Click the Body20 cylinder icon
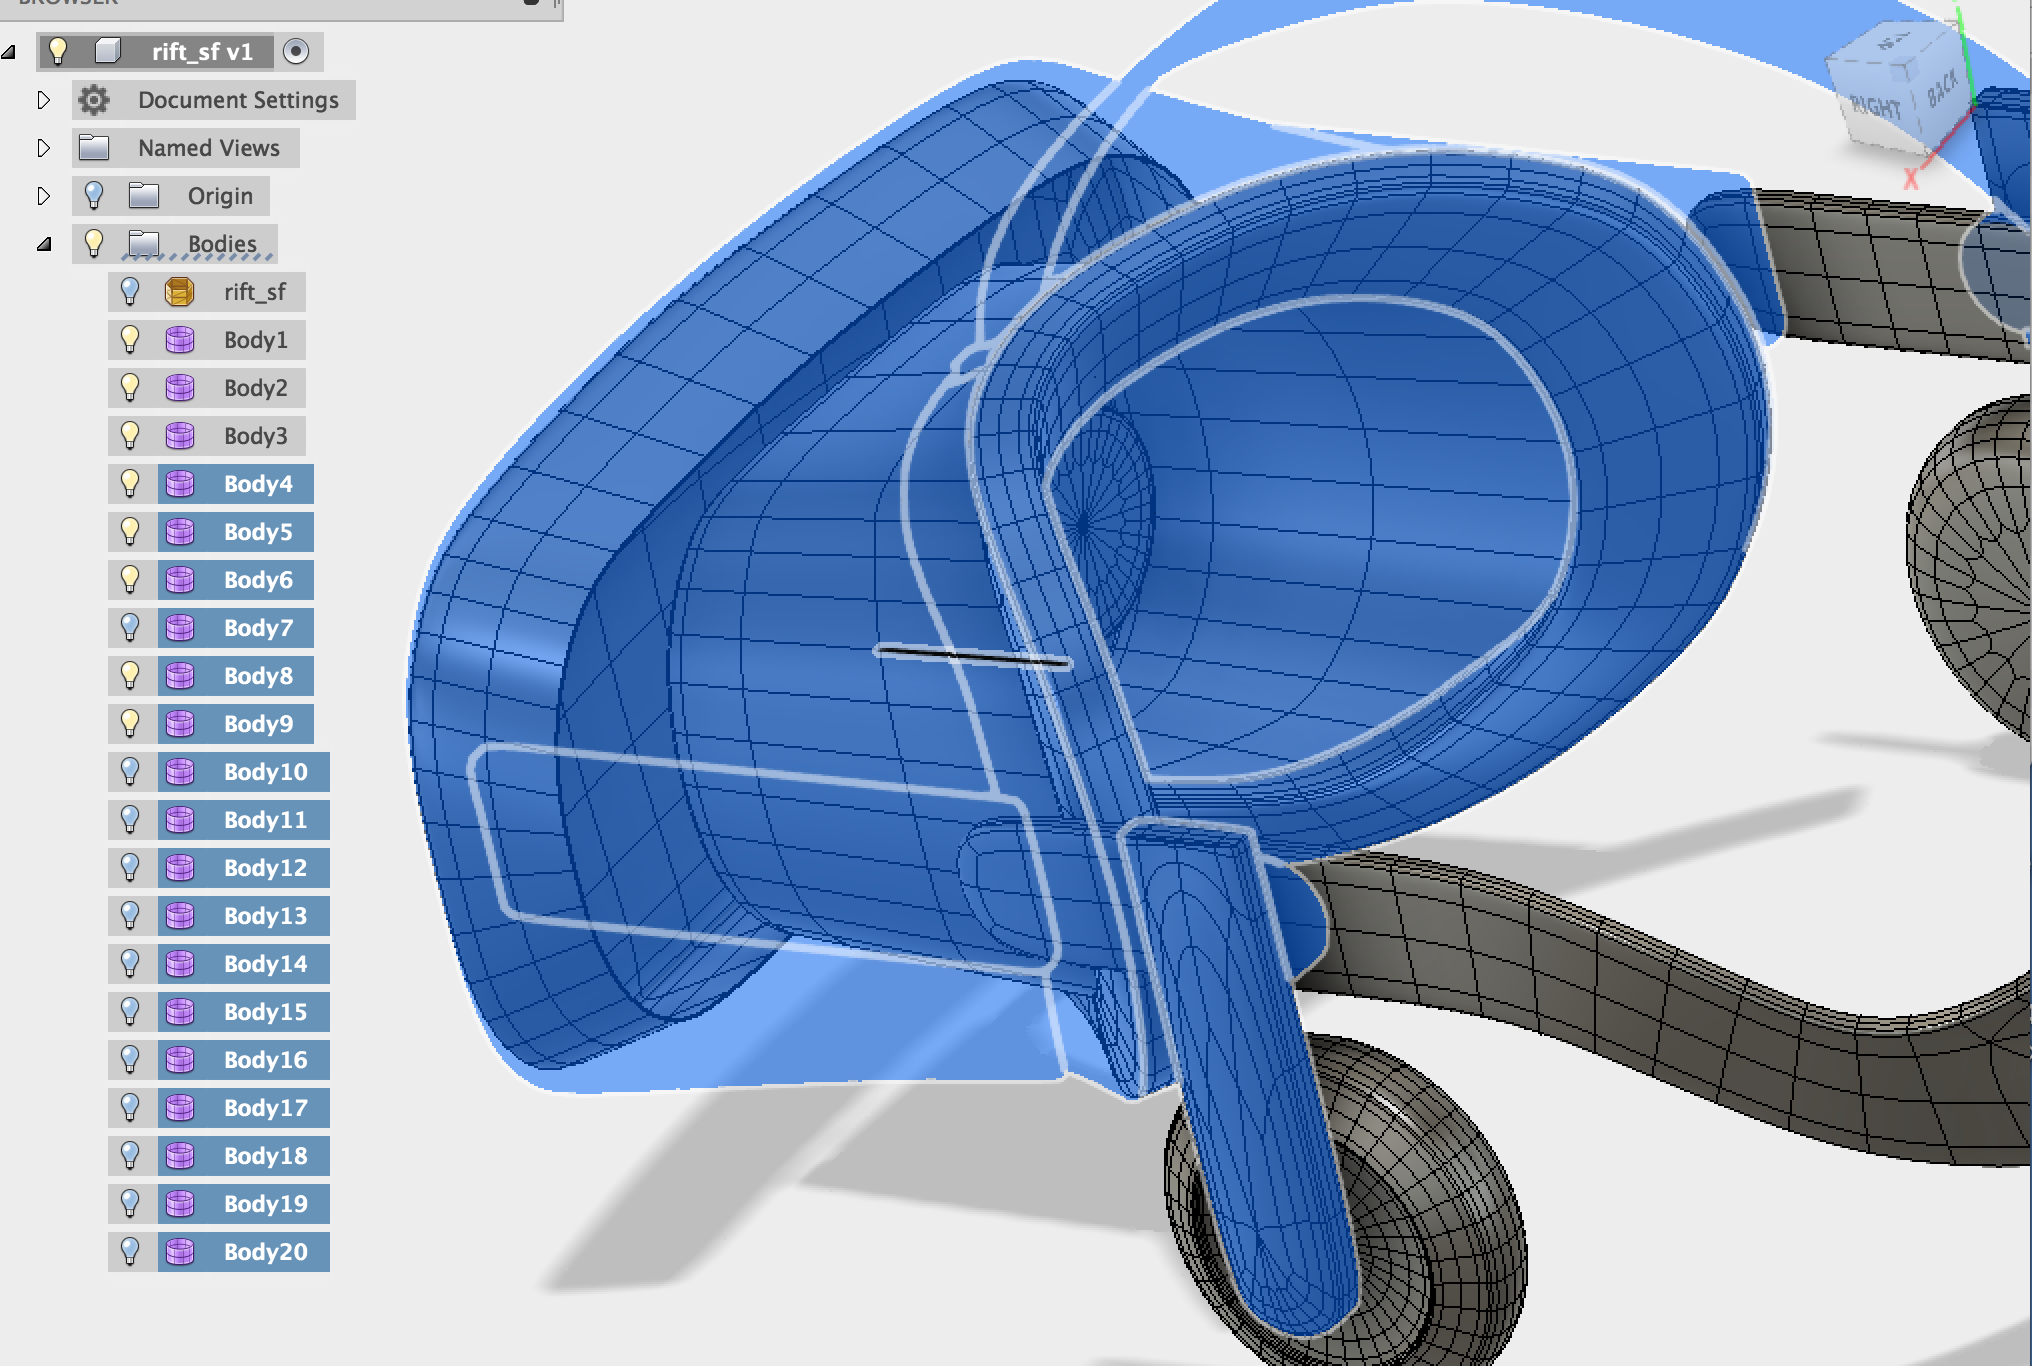Viewport: 2032px width, 1366px height. point(181,1252)
